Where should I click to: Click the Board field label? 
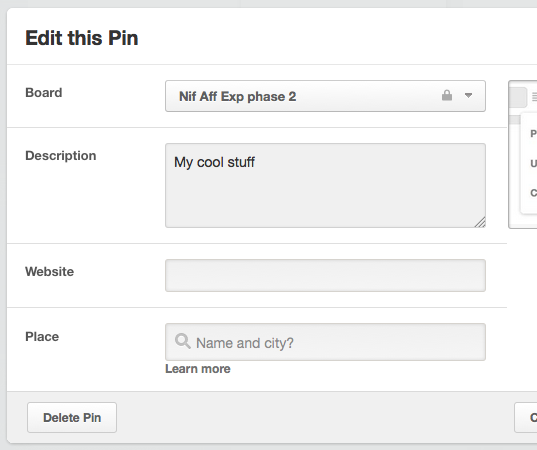tap(43, 92)
